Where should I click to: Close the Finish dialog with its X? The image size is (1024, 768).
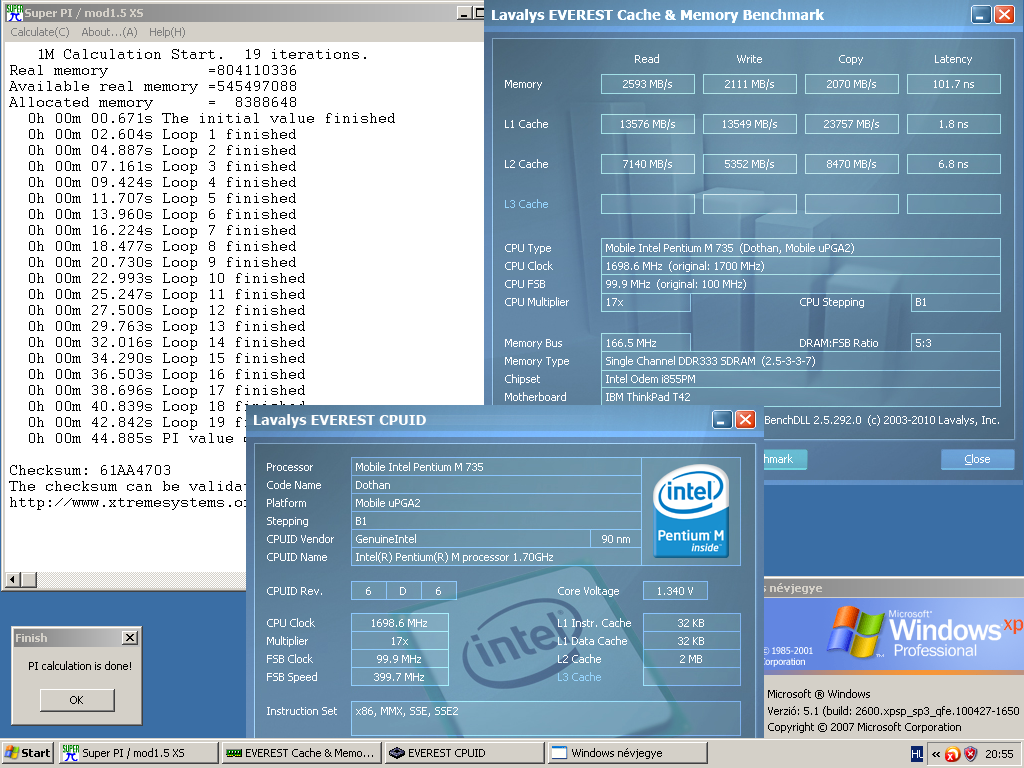click(x=130, y=637)
